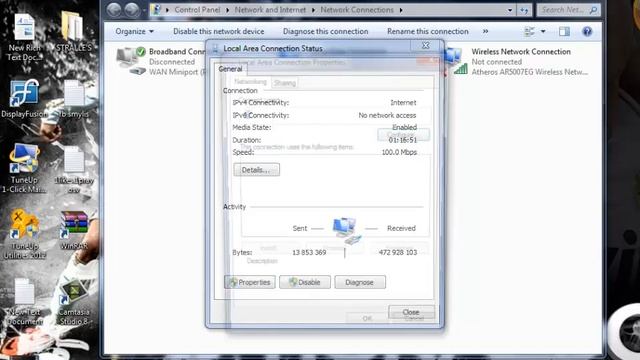Click Network and Internet breadcrumb

(270, 10)
